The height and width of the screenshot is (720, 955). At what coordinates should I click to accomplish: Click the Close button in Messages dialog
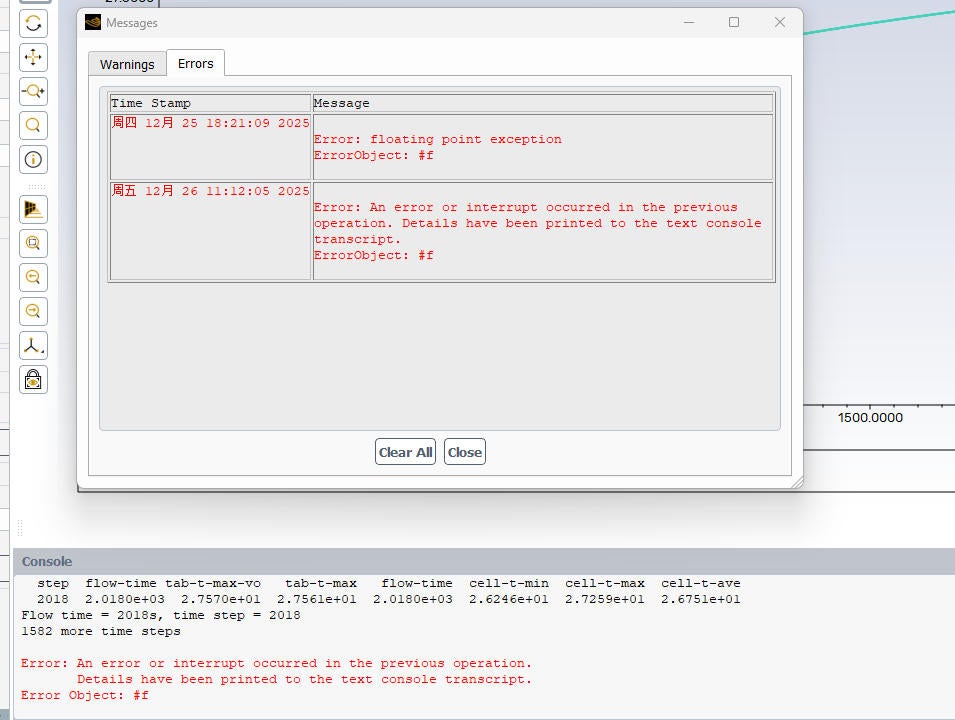465,452
